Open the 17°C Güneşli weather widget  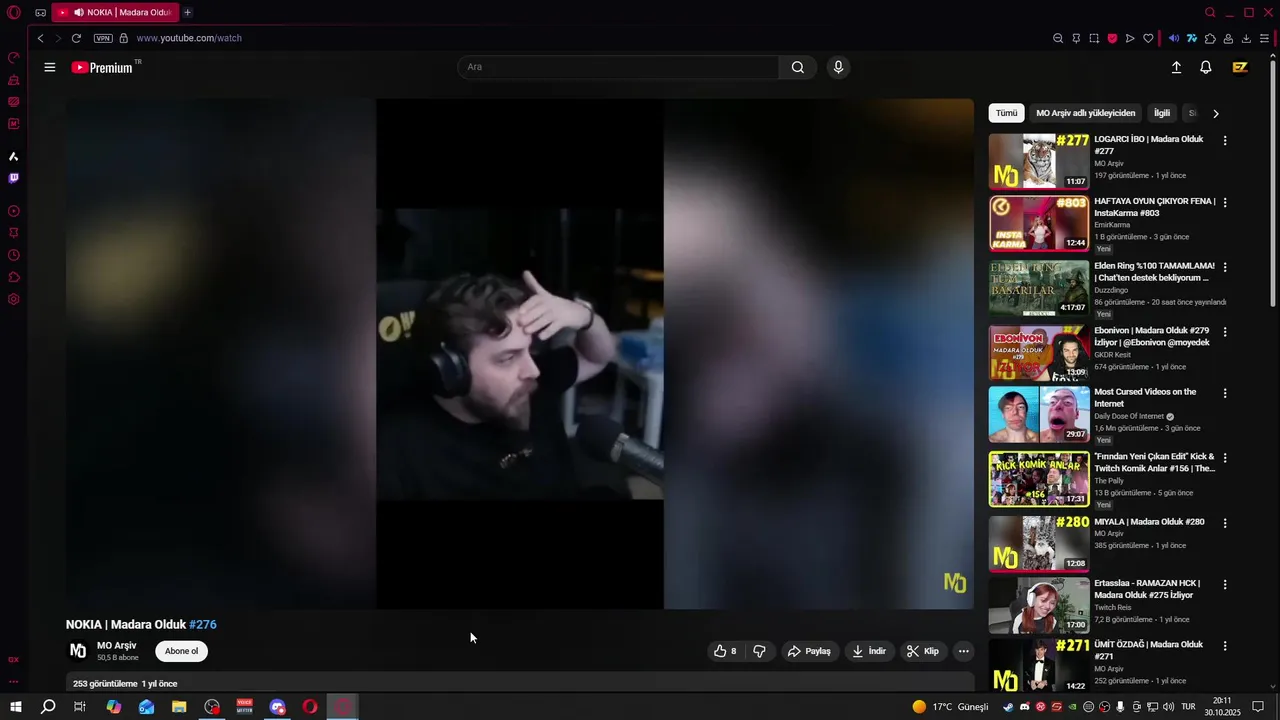click(950, 707)
